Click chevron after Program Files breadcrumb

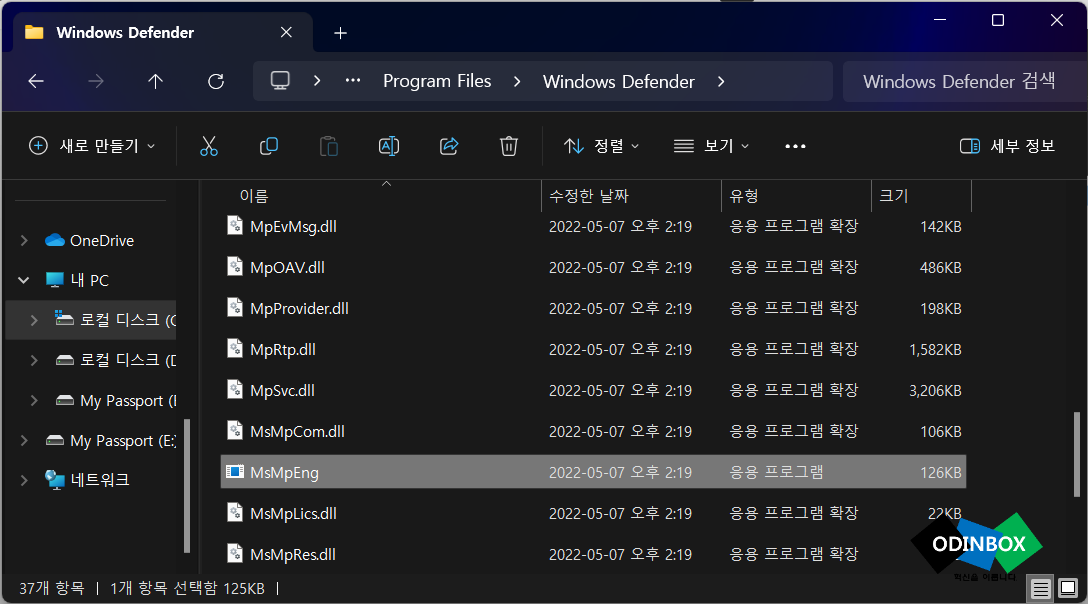517,81
